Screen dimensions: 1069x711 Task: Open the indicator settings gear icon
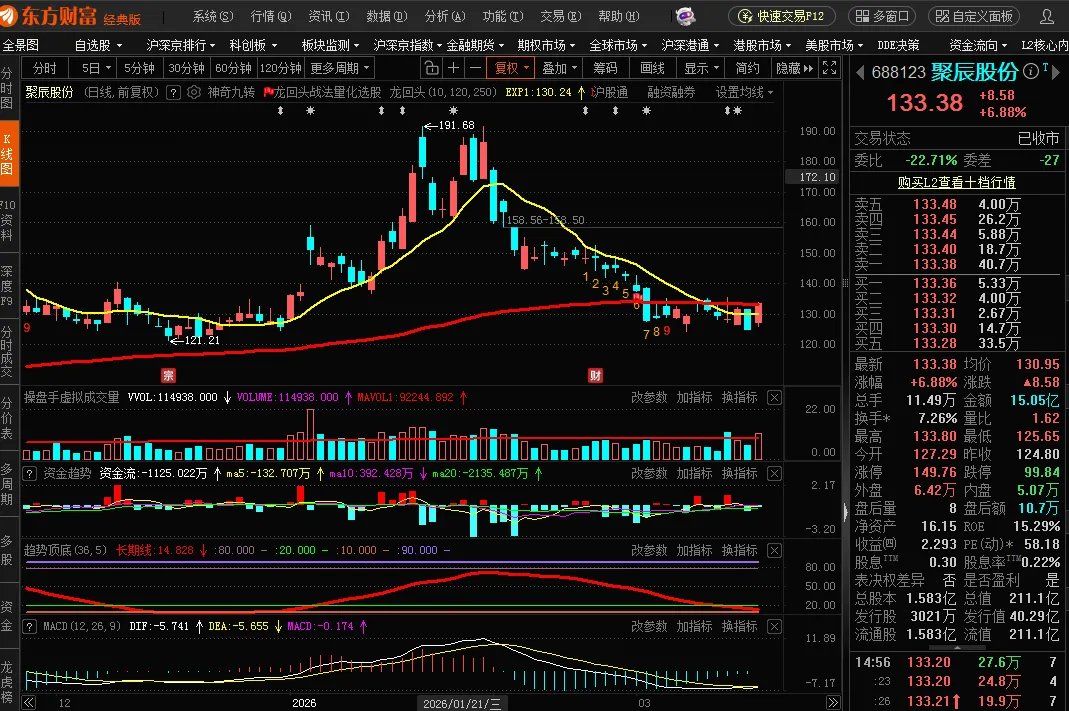click(x=194, y=92)
